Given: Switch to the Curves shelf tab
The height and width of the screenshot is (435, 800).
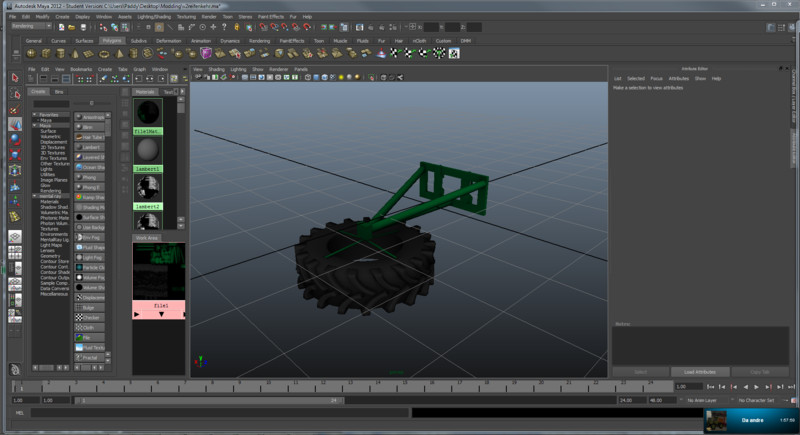Looking at the screenshot, I should [x=58, y=41].
